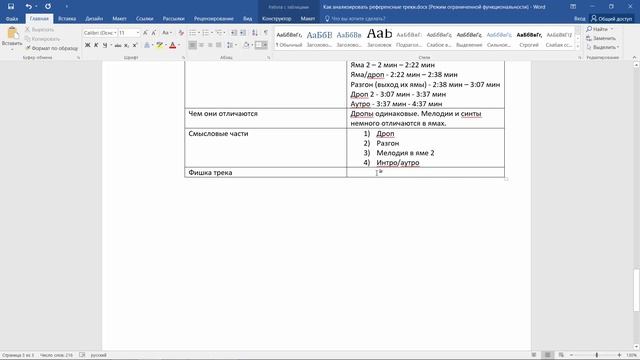Apply red font color A
The width and height of the screenshot is (640, 360).
coord(173,45)
